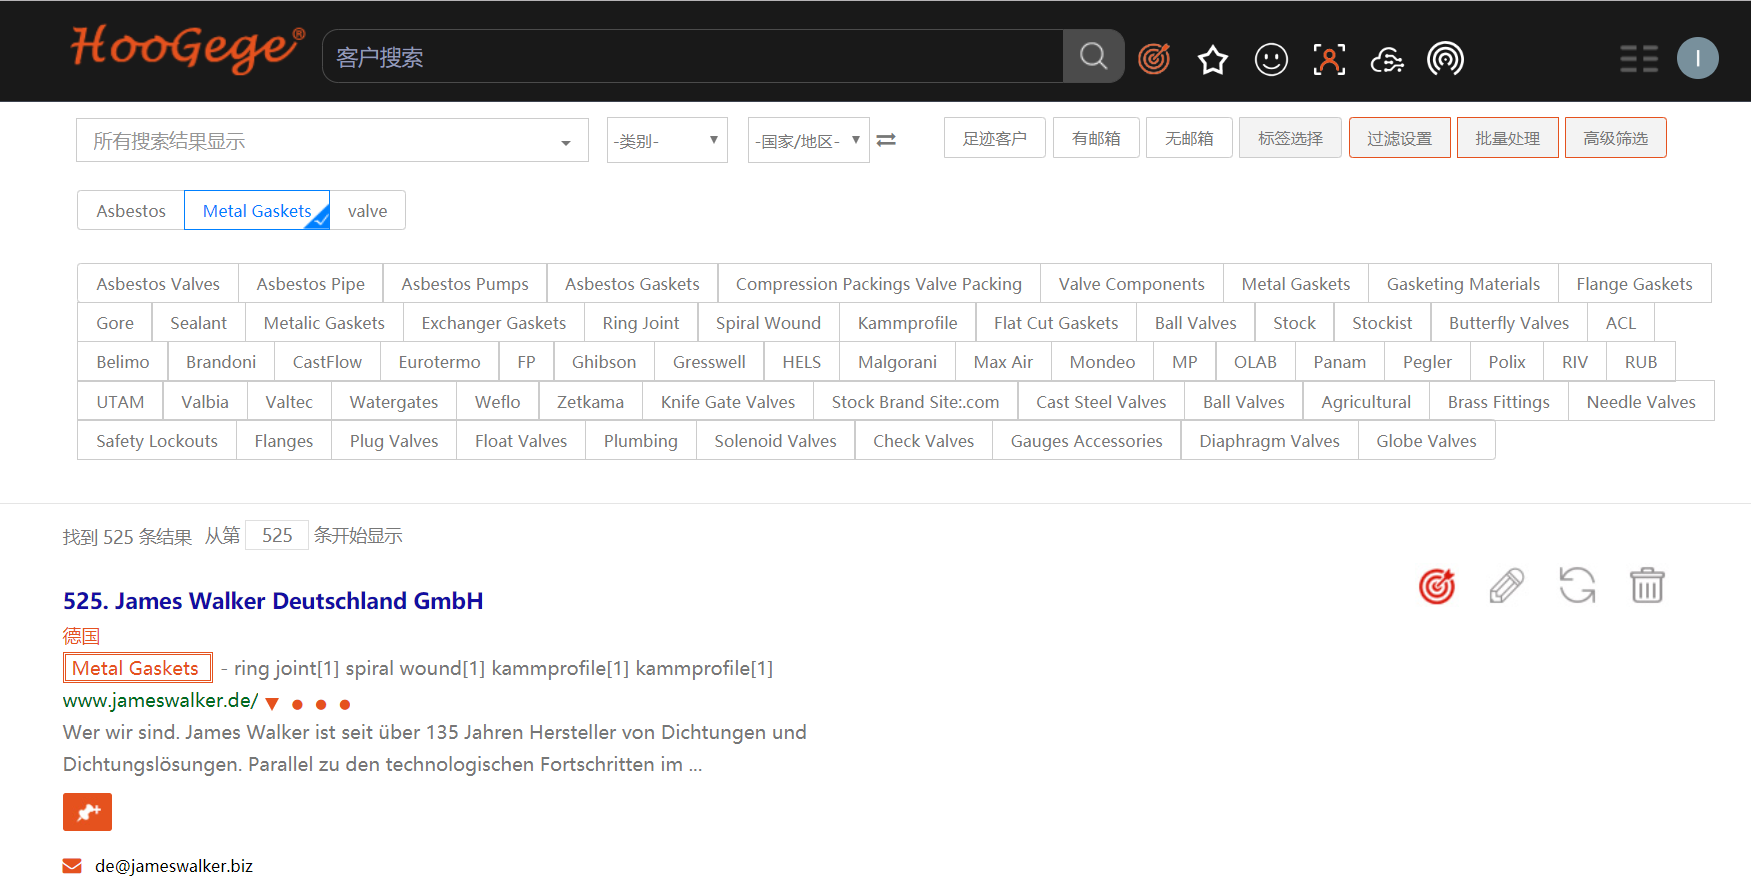Image resolution: width=1751 pixels, height=892 pixels.
Task: Choose the Safety Lockouts keyword
Action: coord(156,441)
